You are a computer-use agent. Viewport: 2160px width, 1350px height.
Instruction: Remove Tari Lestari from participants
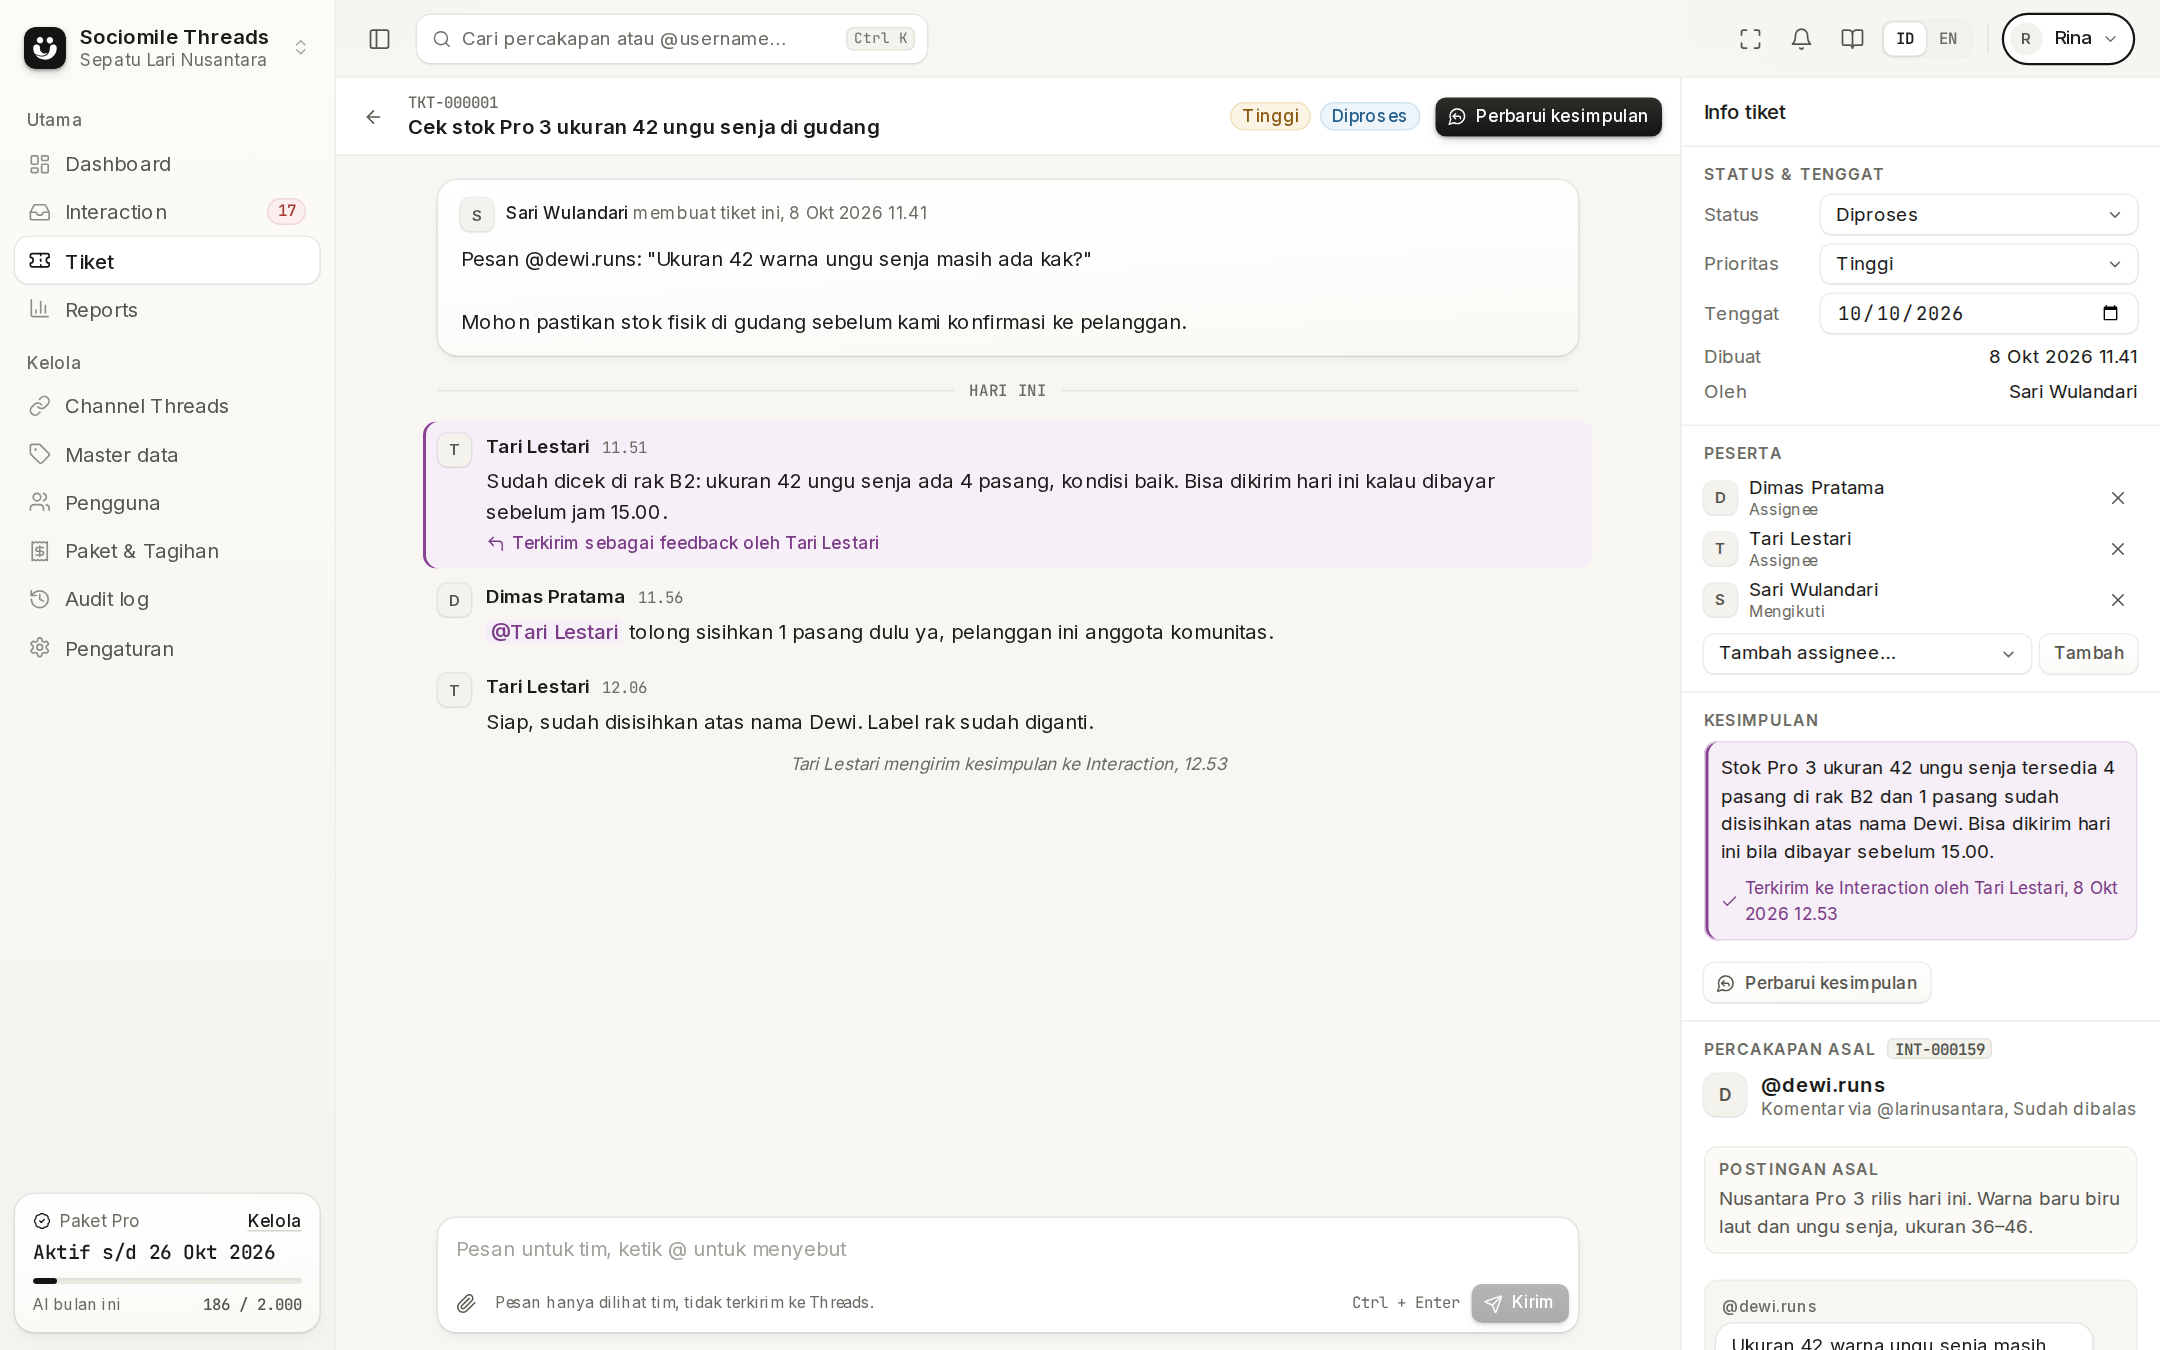(2117, 549)
